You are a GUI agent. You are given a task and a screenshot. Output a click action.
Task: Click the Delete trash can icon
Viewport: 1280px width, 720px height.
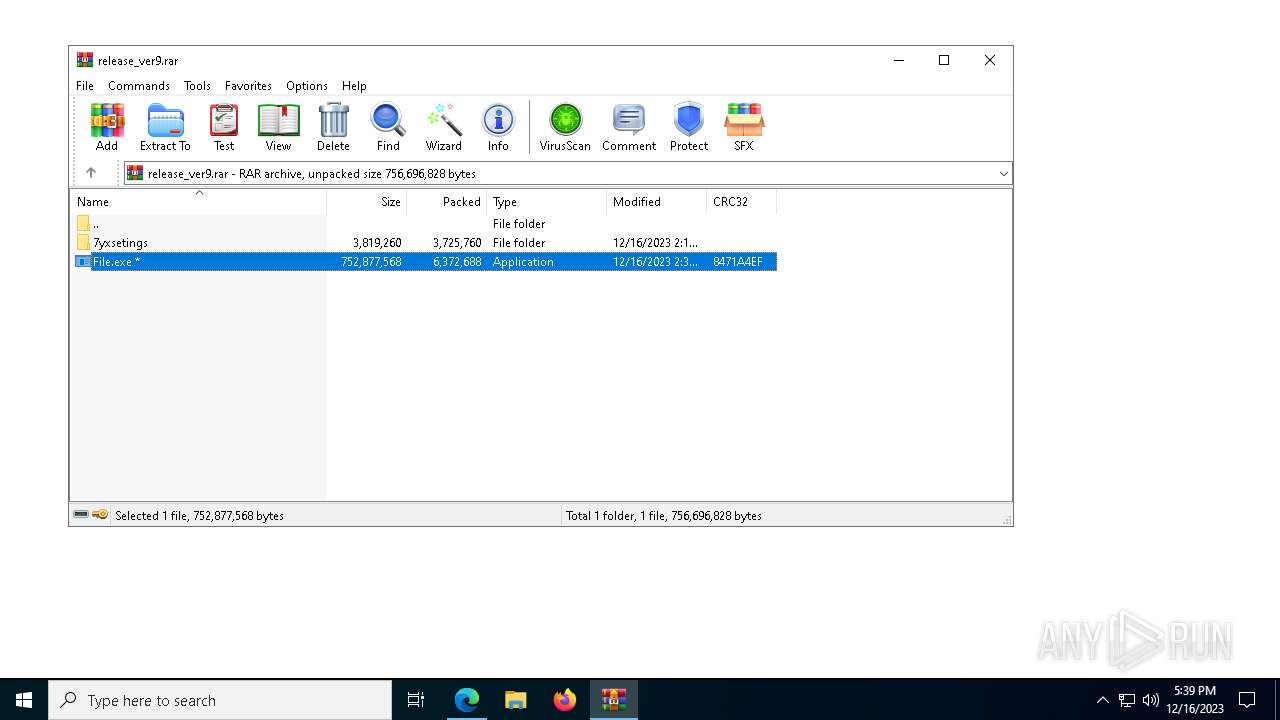coord(333,126)
